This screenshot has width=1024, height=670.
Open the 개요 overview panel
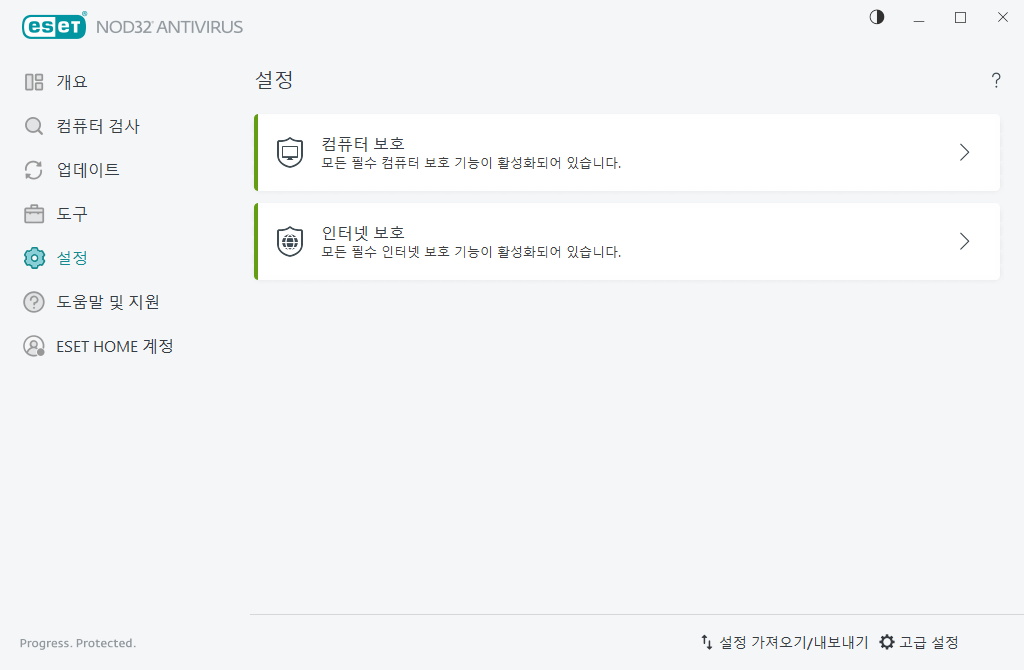click(72, 81)
